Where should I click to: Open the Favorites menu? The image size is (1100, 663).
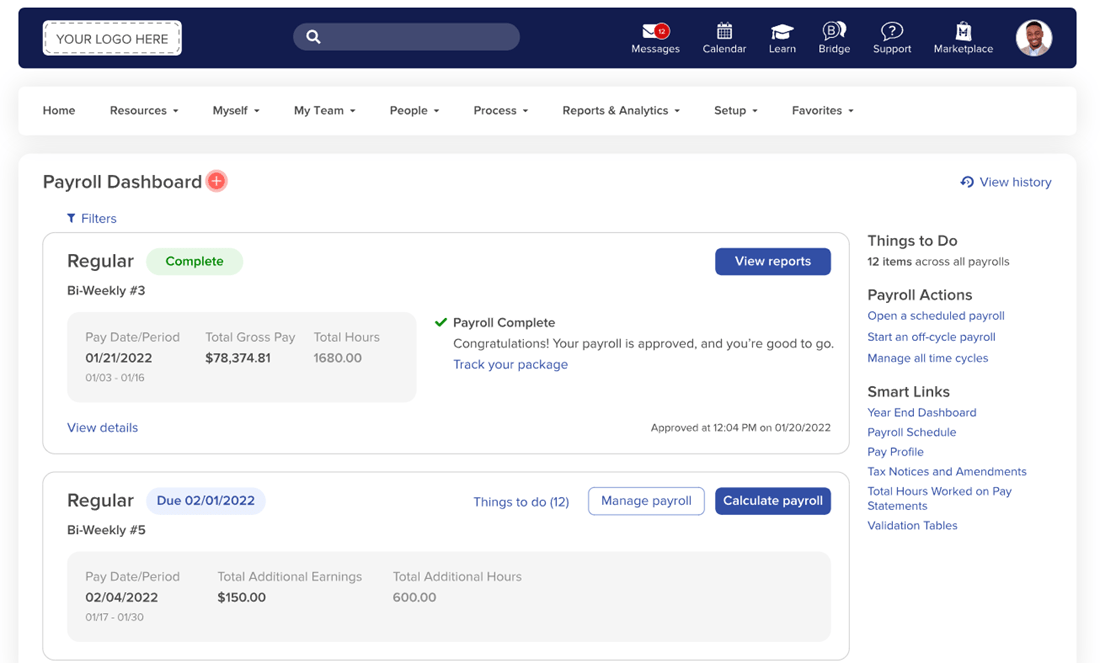(821, 110)
